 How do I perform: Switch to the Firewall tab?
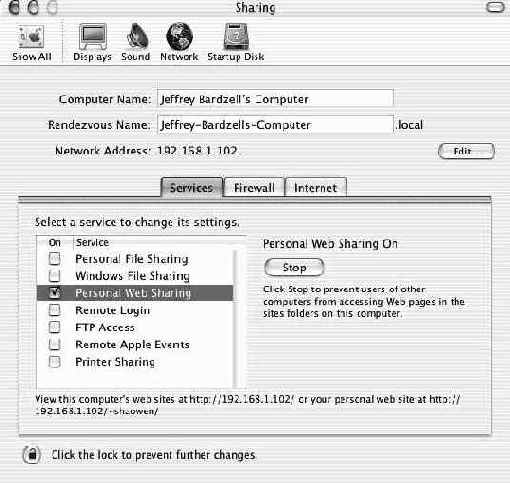(x=254, y=188)
